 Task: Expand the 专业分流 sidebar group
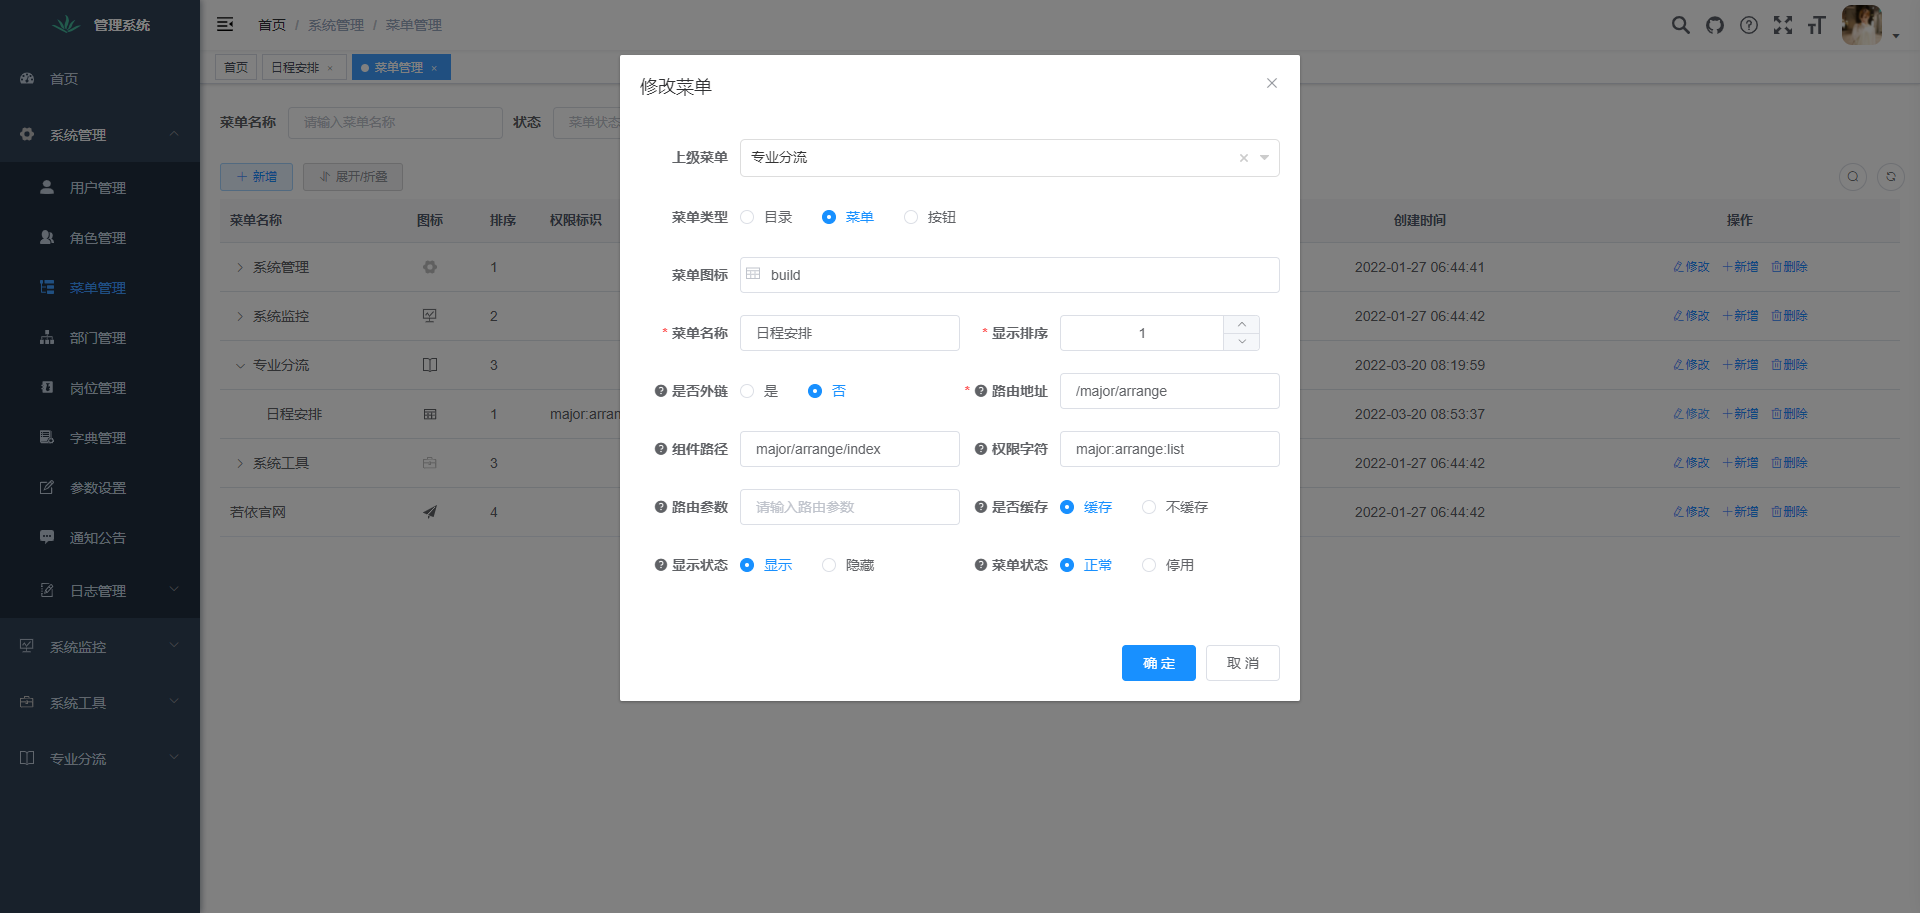[x=100, y=758]
